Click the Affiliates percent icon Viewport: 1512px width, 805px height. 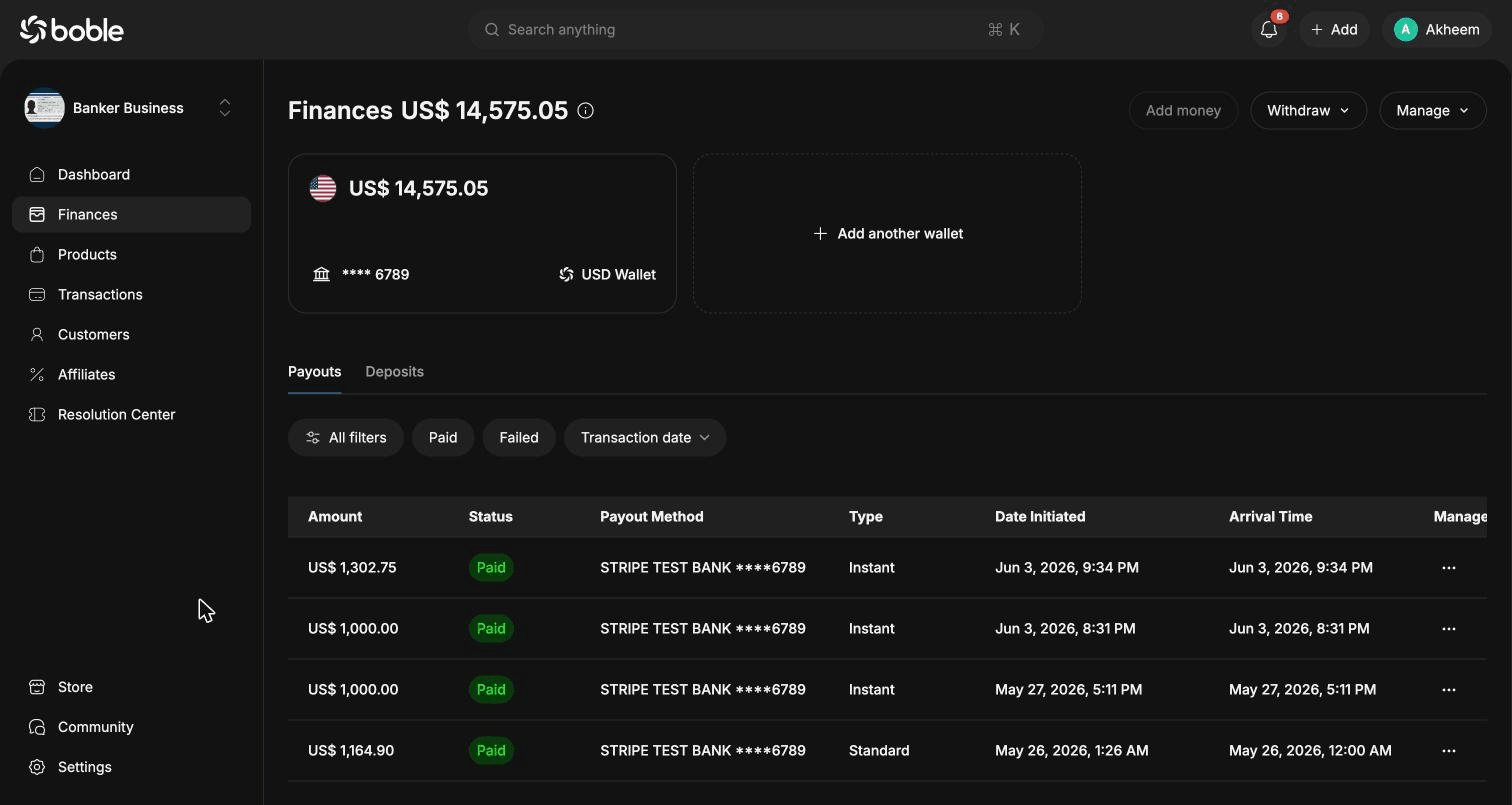pyautogui.click(x=37, y=375)
